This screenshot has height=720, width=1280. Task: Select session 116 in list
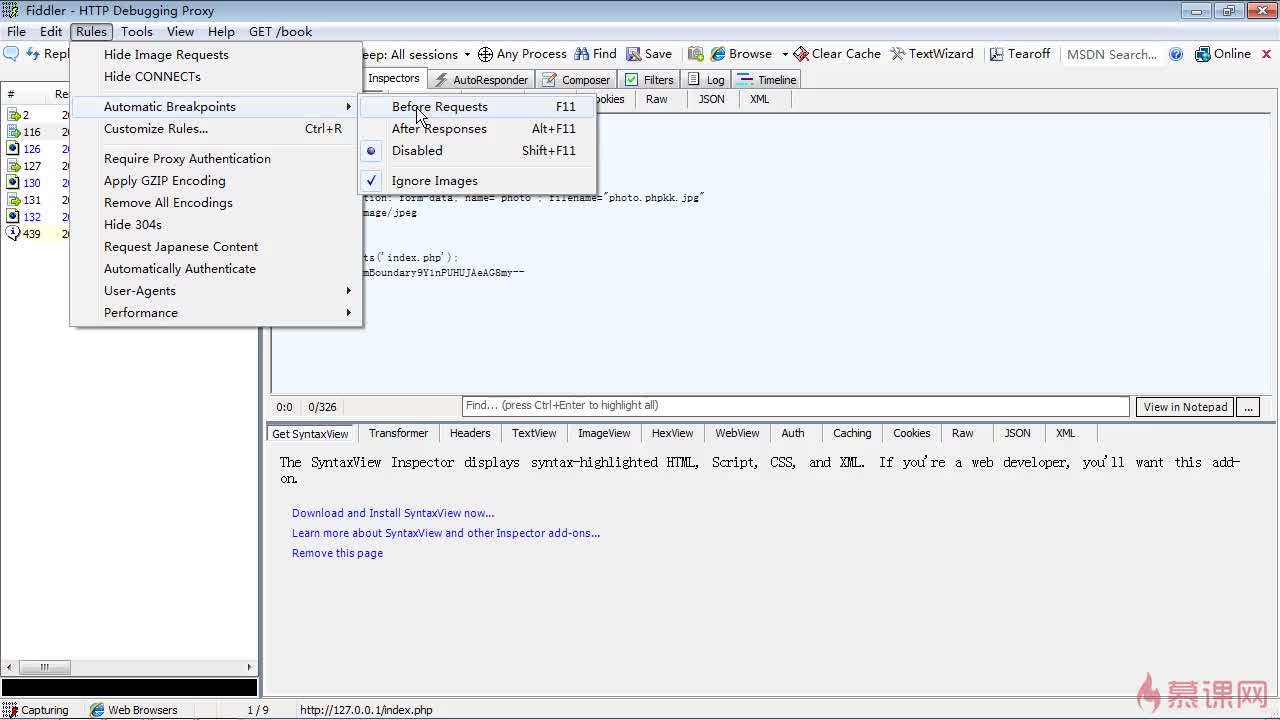click(35, 132)
